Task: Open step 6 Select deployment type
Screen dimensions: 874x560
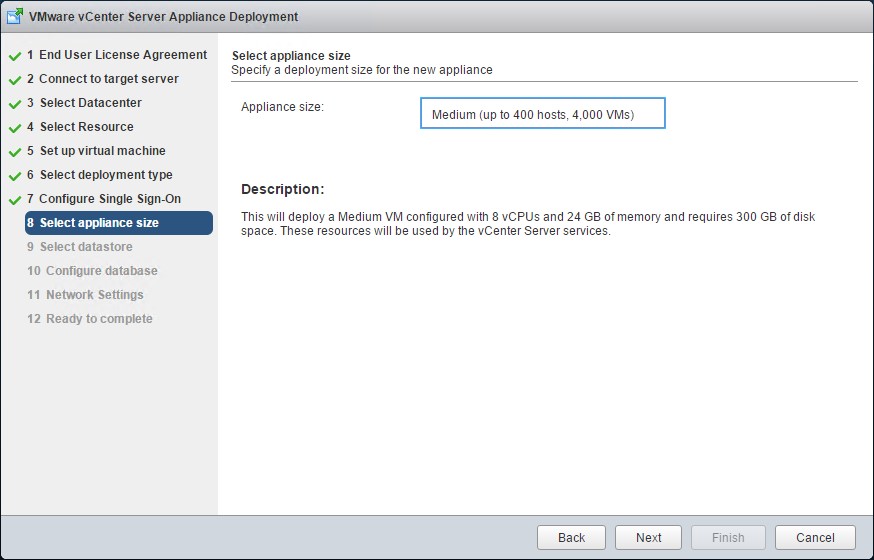Action: [x=100, y=174]
